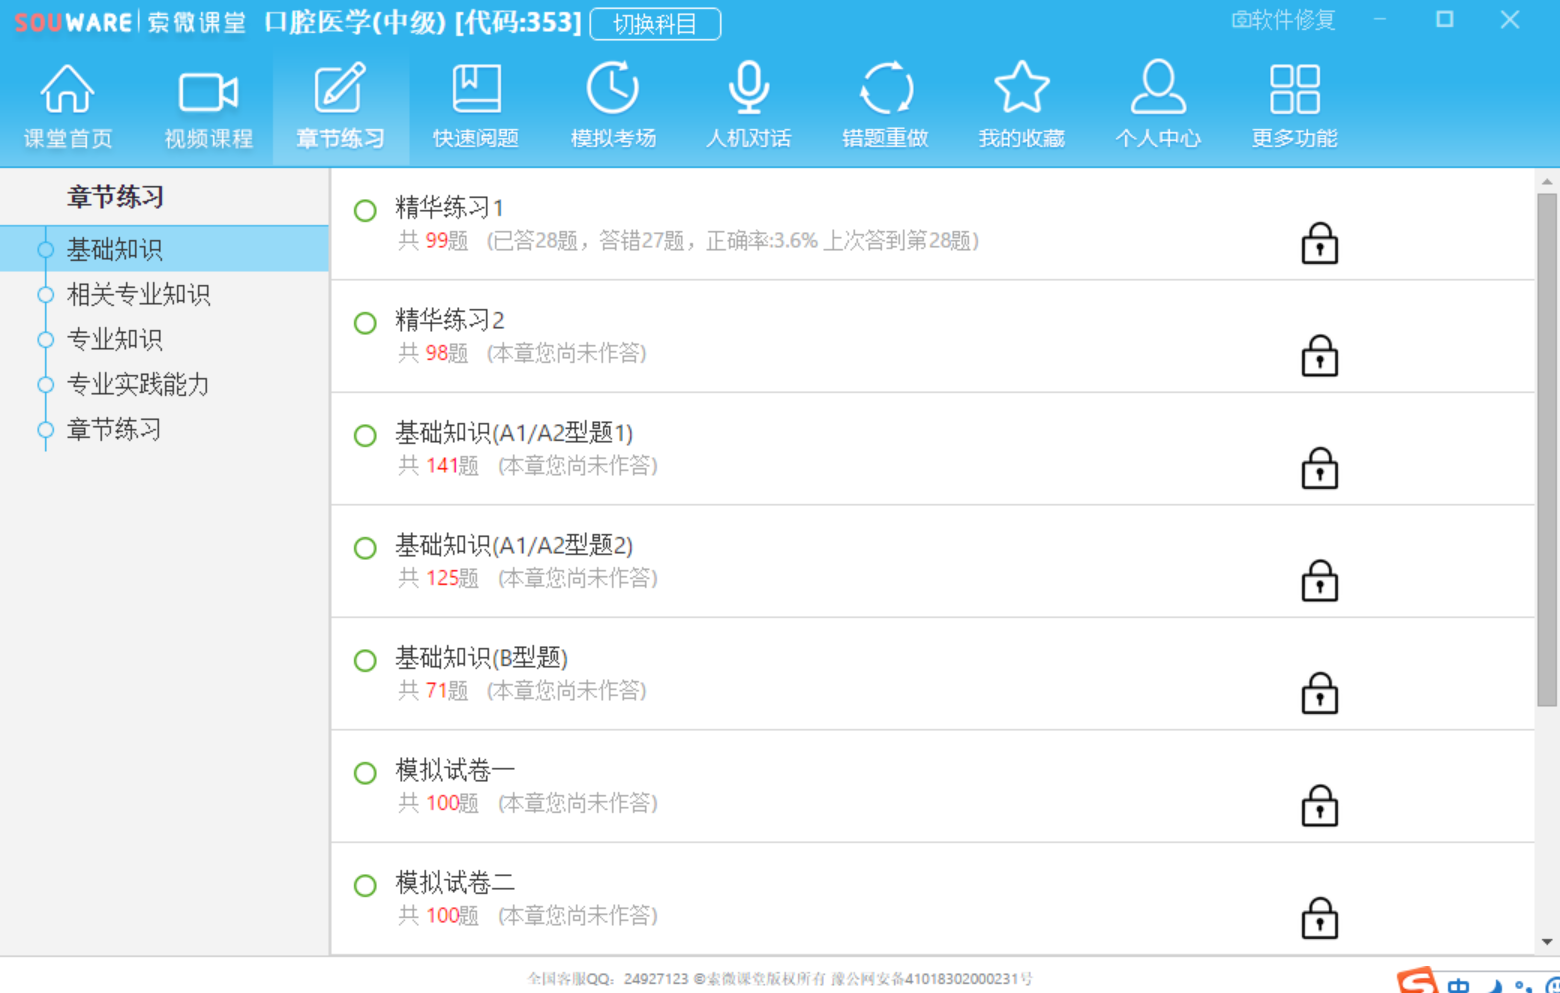
Task: Select radio circle for 基础知识(B型题)
Action: pyautogui.click(x=365, y=660)
